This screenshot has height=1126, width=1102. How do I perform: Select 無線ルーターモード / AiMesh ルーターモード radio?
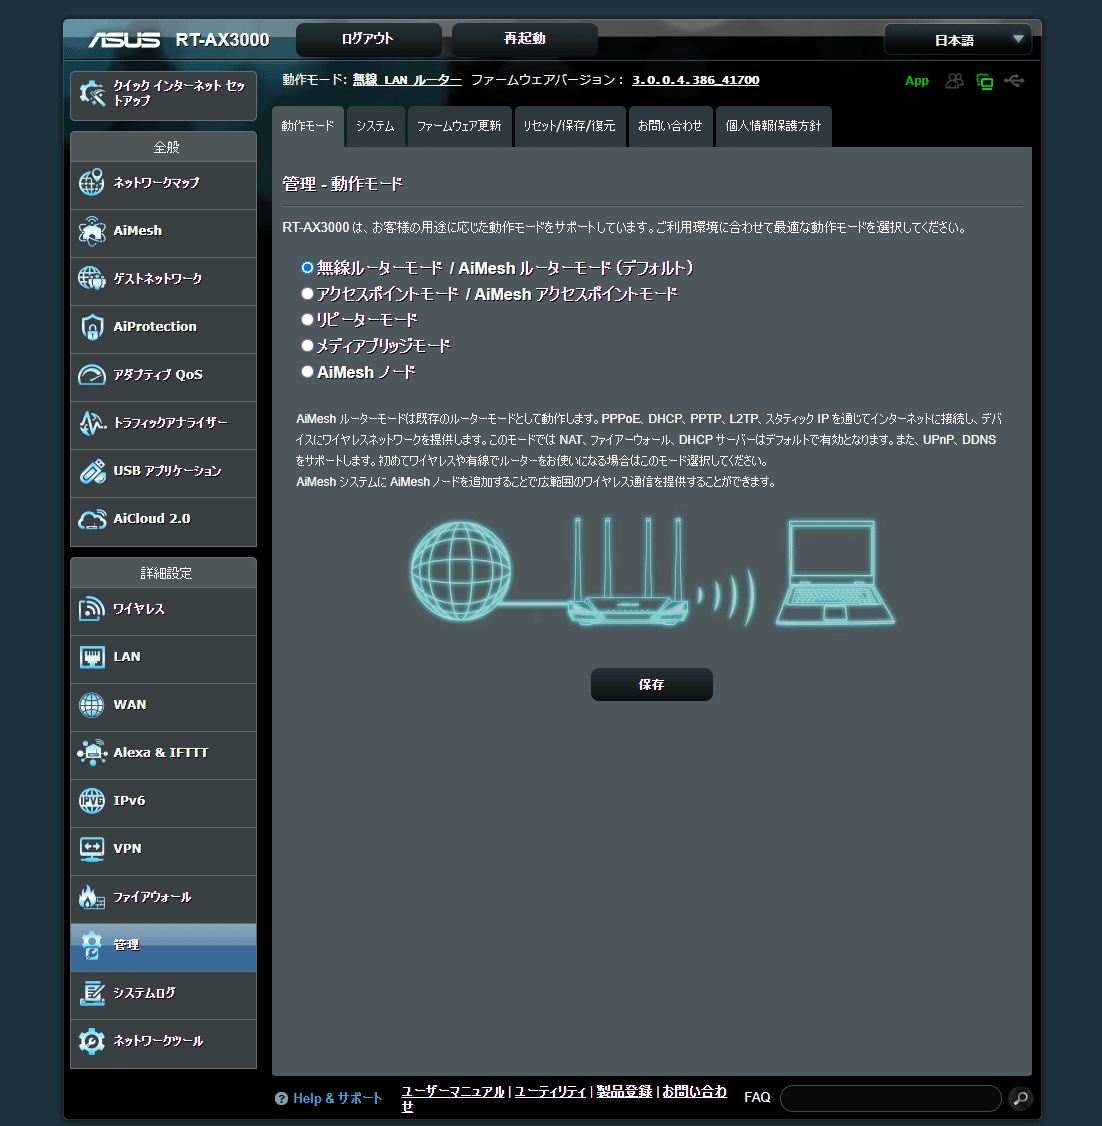click(x=307, y=267)
